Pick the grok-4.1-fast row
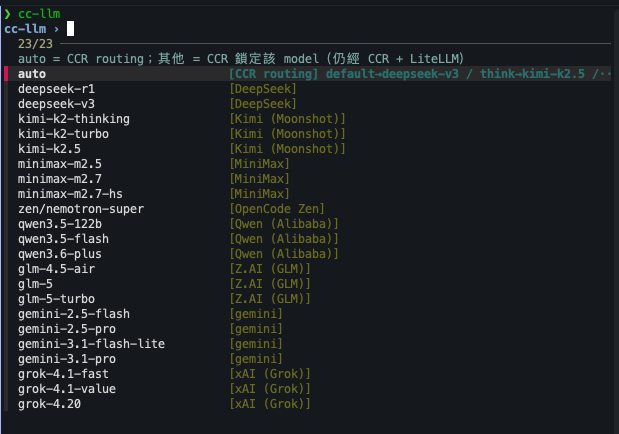Image resolution: width=619 pixels, height=434 pixels. coord(310,374)
